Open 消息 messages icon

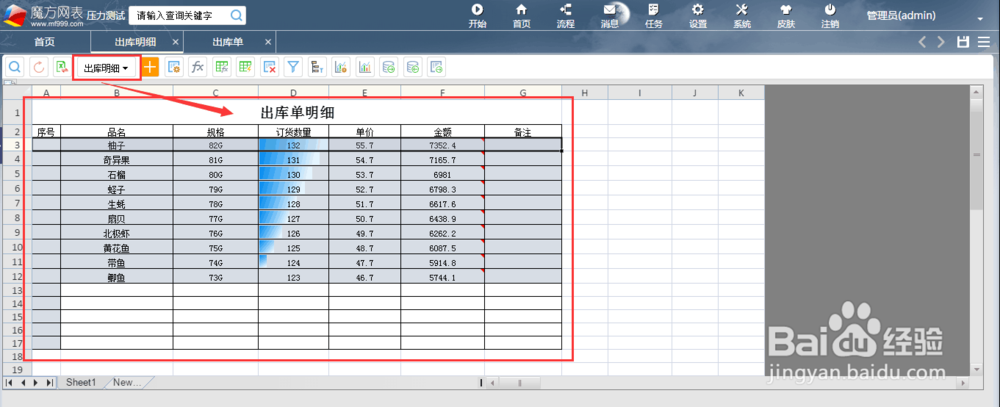[610, 16]
